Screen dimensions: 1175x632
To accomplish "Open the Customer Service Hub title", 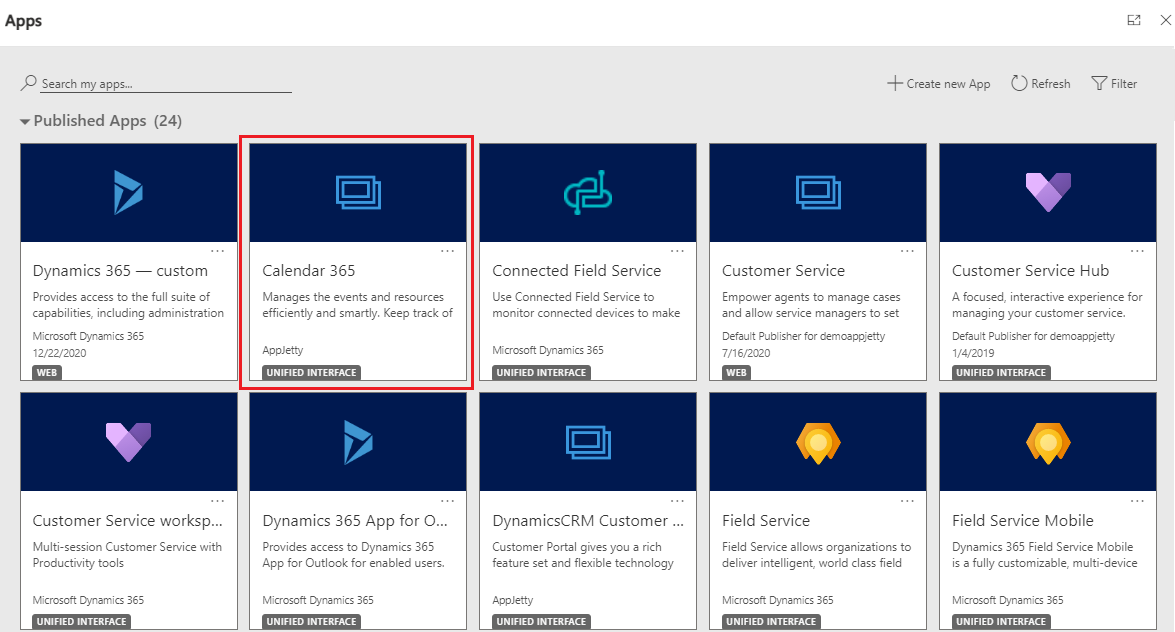I will coord(1030,271).
